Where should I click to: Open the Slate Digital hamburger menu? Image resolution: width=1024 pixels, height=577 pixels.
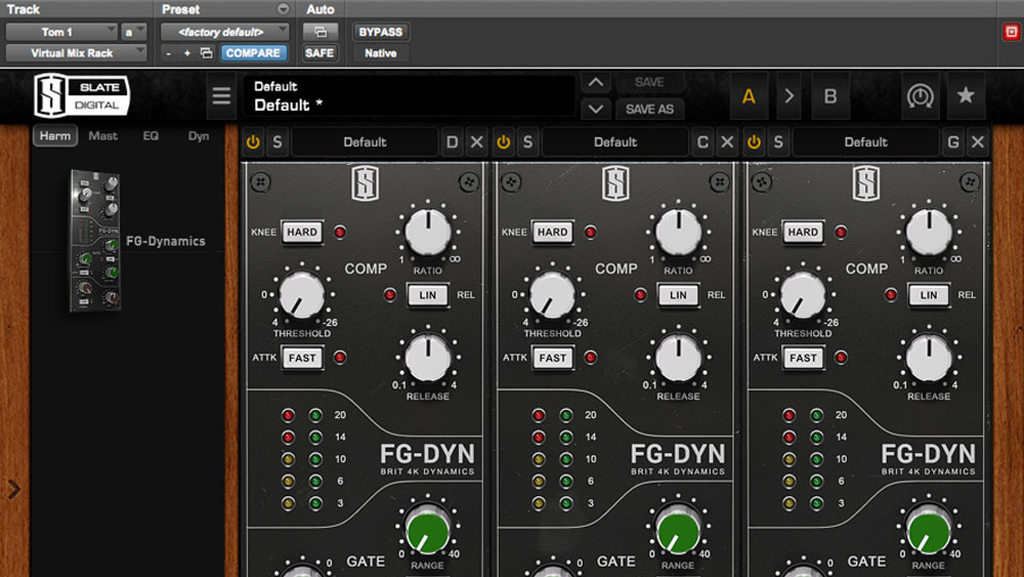click(x=221, y=97)
